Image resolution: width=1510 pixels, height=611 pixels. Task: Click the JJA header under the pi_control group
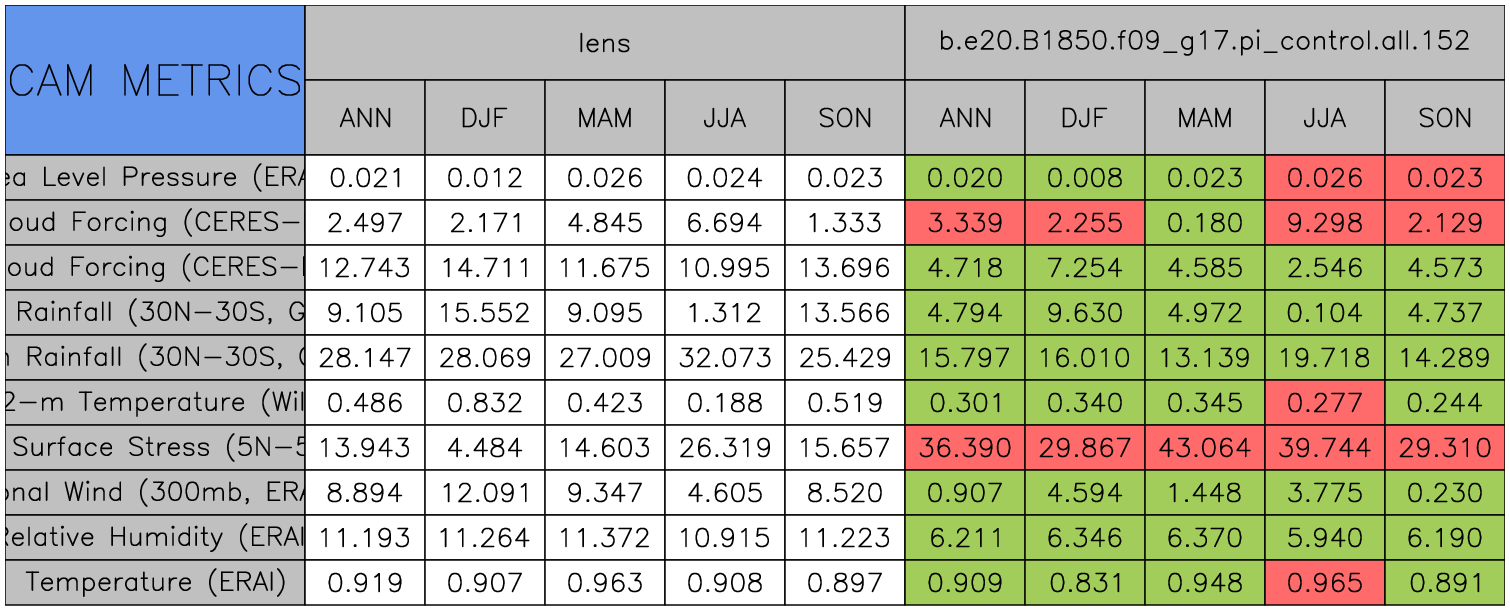(x=1324, y=118)
